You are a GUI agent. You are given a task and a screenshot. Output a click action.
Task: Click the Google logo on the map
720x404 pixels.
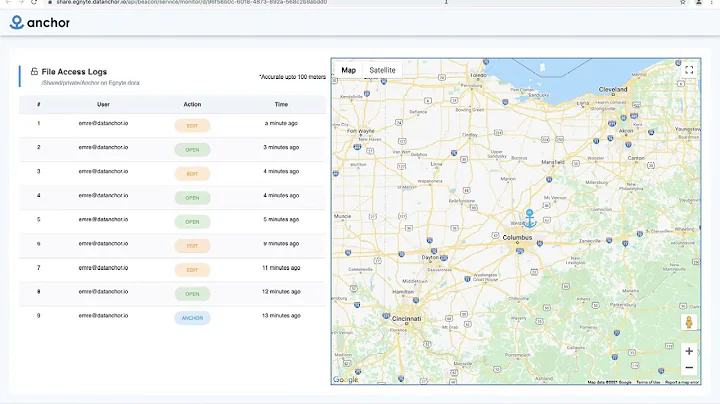pyautogui.click(x=345, y=379)
